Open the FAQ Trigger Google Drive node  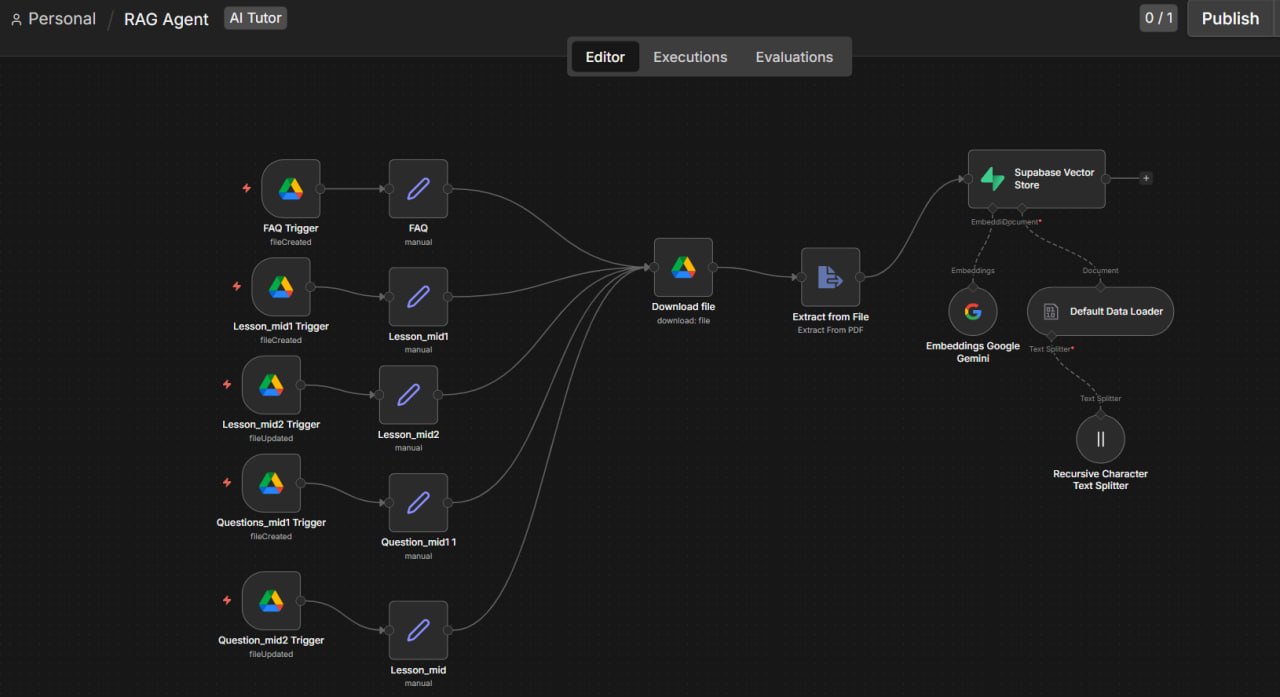point(291,188)
